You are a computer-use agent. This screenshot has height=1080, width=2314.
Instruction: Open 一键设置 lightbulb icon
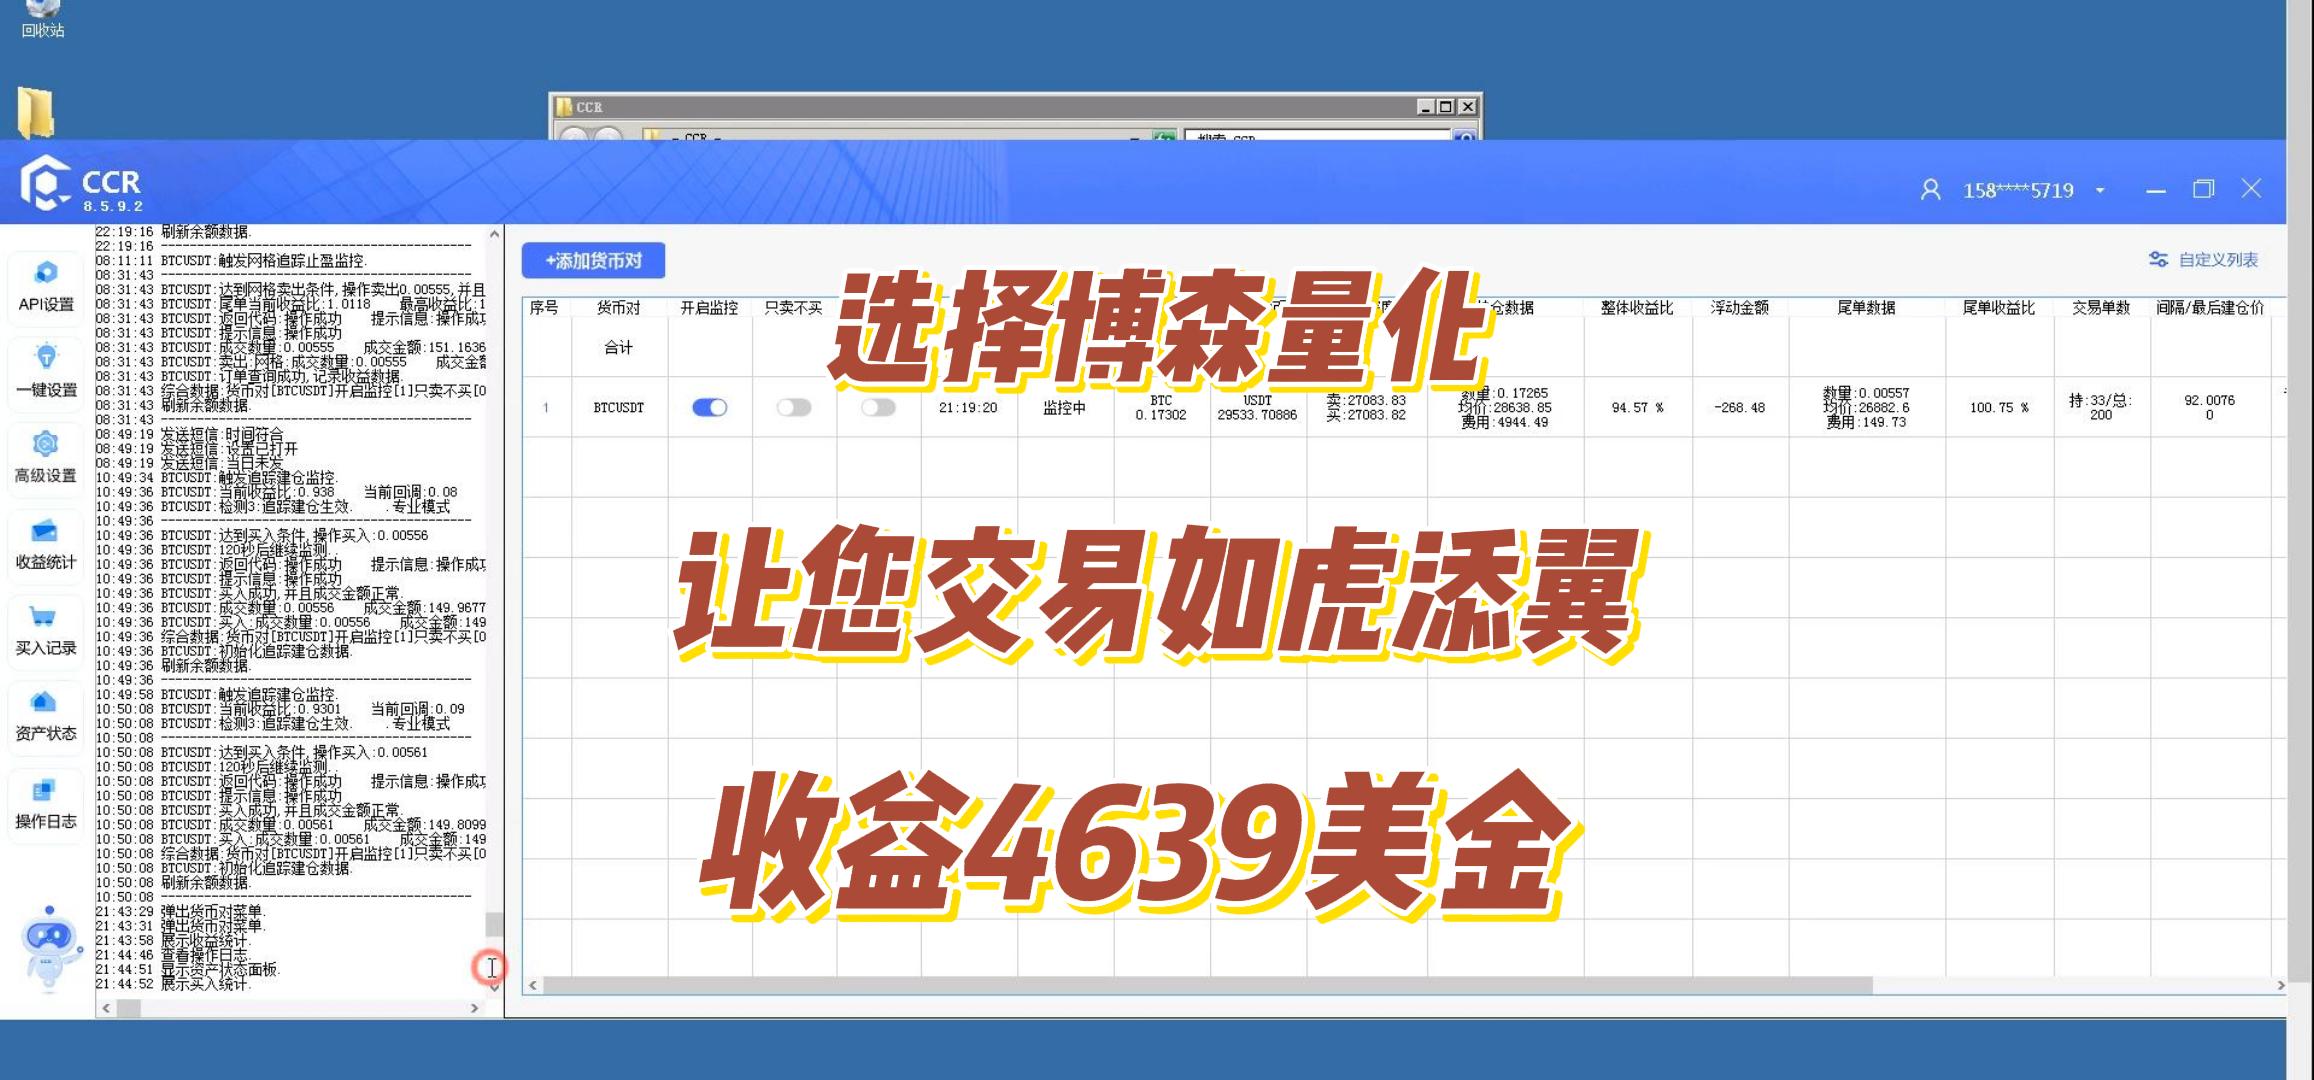point(46,357)
